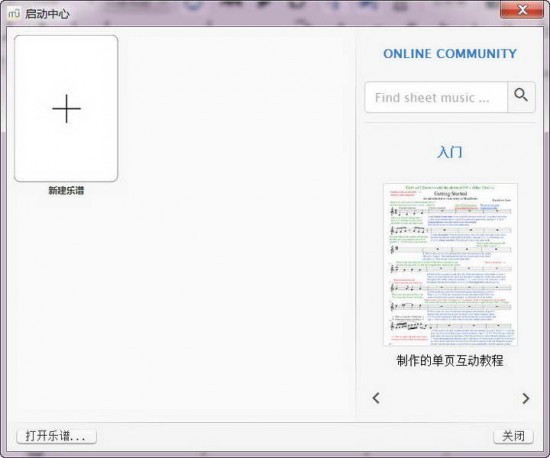
Task: Open the ONLINE COMMUNITY link
Action: point(450,54)
